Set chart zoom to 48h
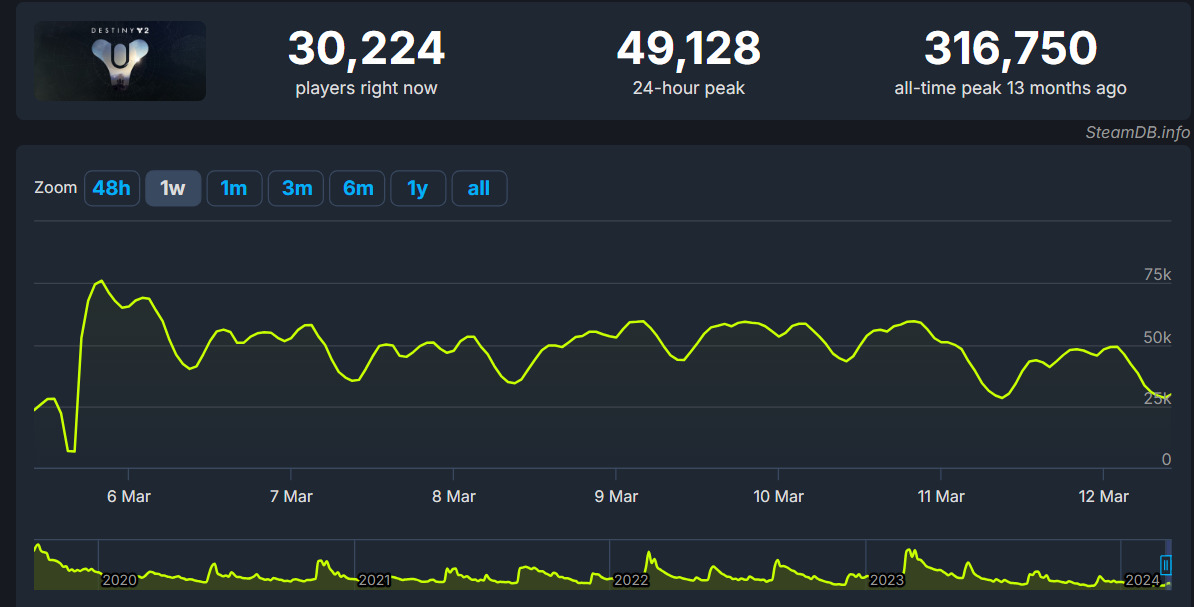1194x607 pixels. pyautogui.click(x=111, y=188)
